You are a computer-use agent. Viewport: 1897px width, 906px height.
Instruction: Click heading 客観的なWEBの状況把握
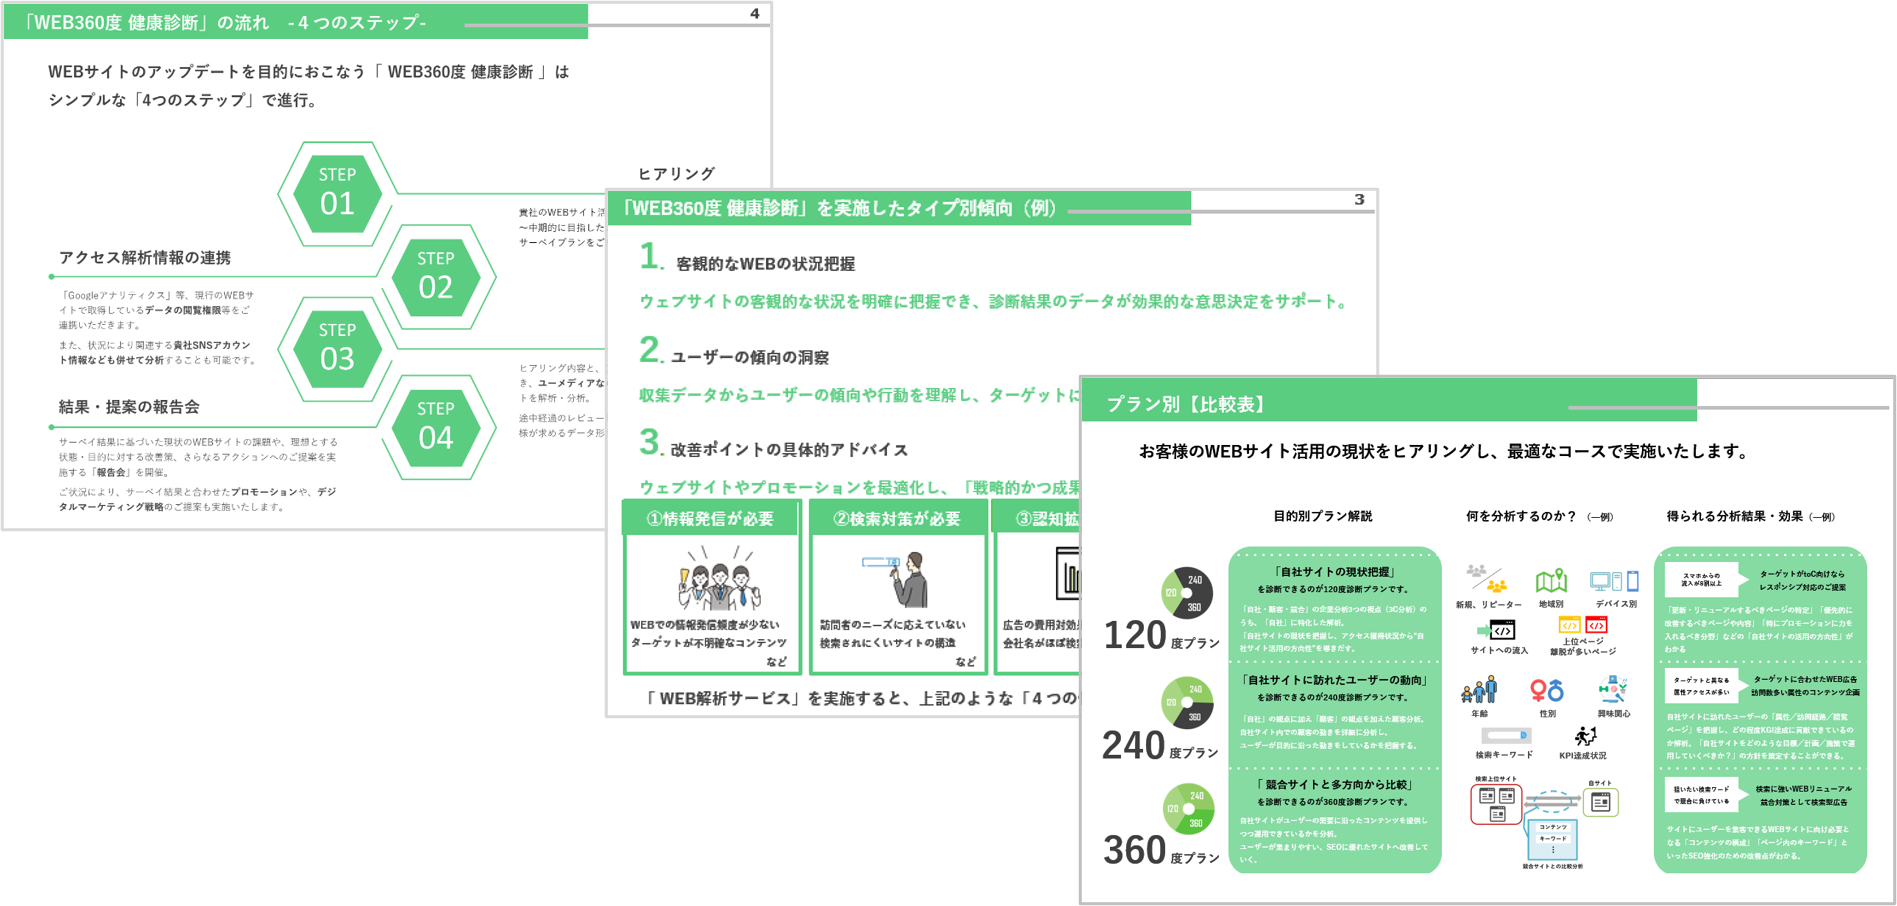(765, 264)
